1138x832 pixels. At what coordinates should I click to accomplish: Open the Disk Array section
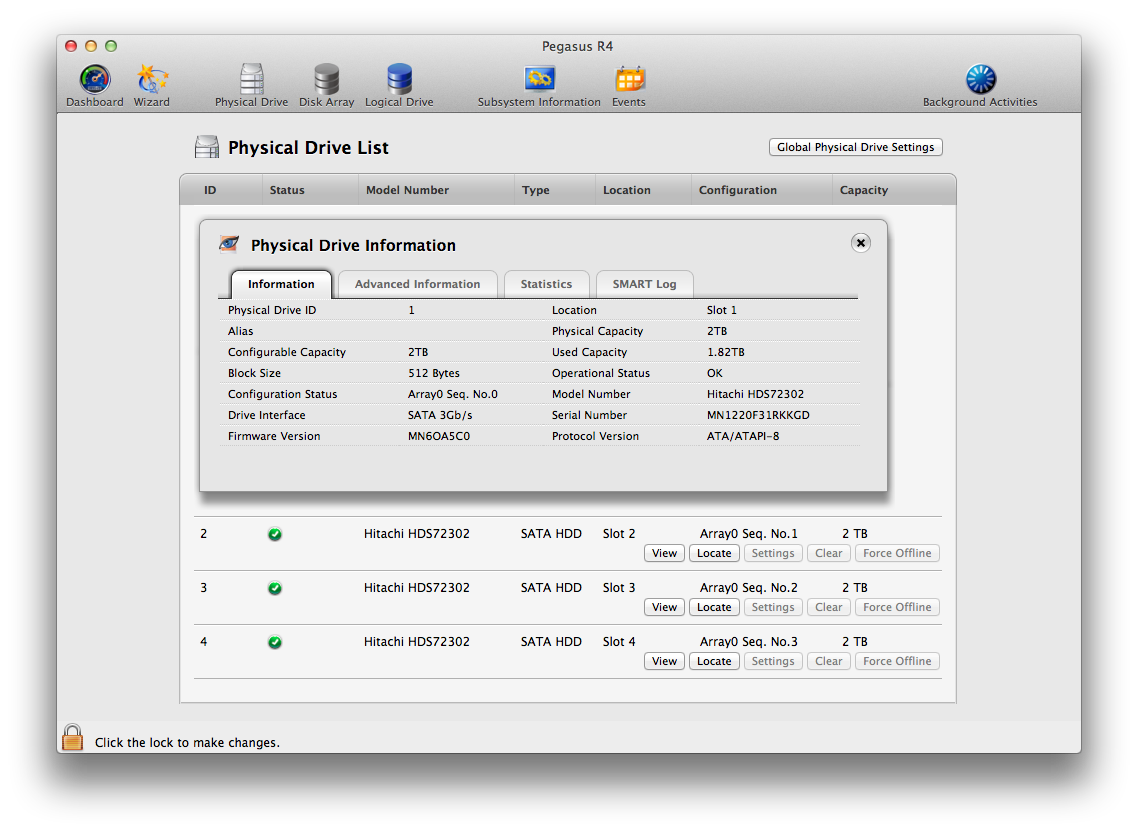tap(326, 84)
